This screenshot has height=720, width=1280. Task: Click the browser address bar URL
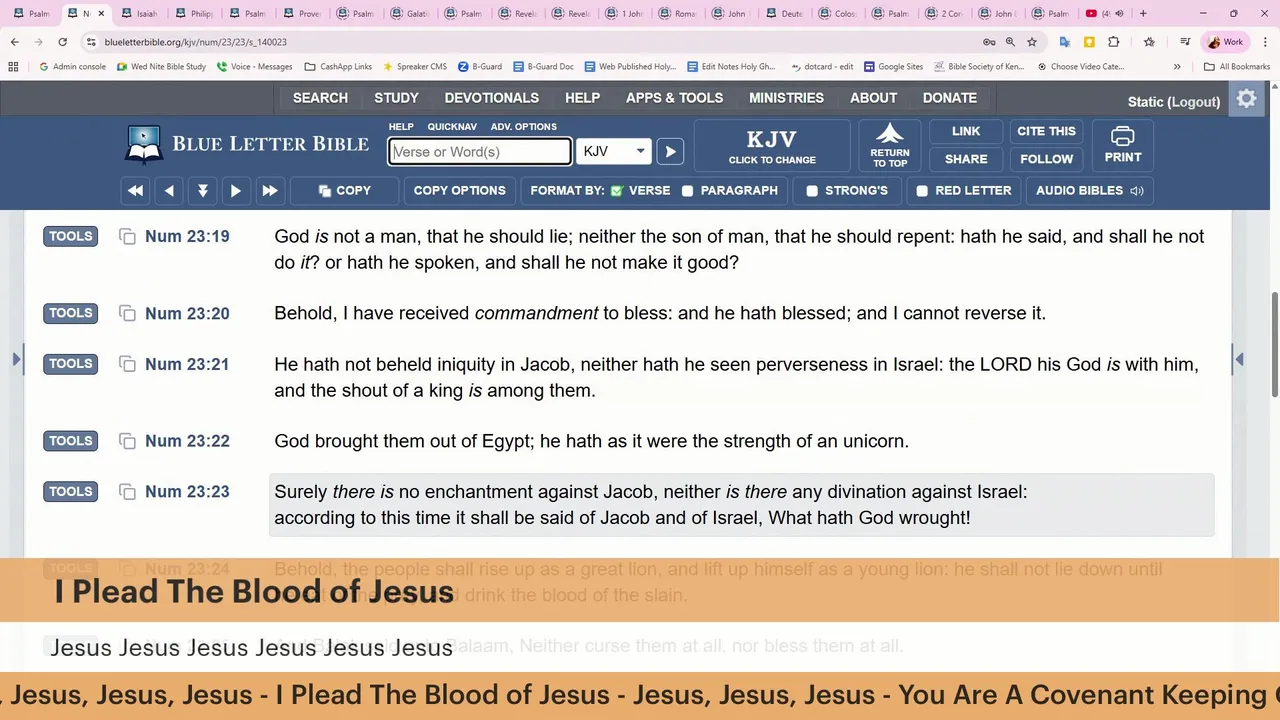click(x=196, y=42)
